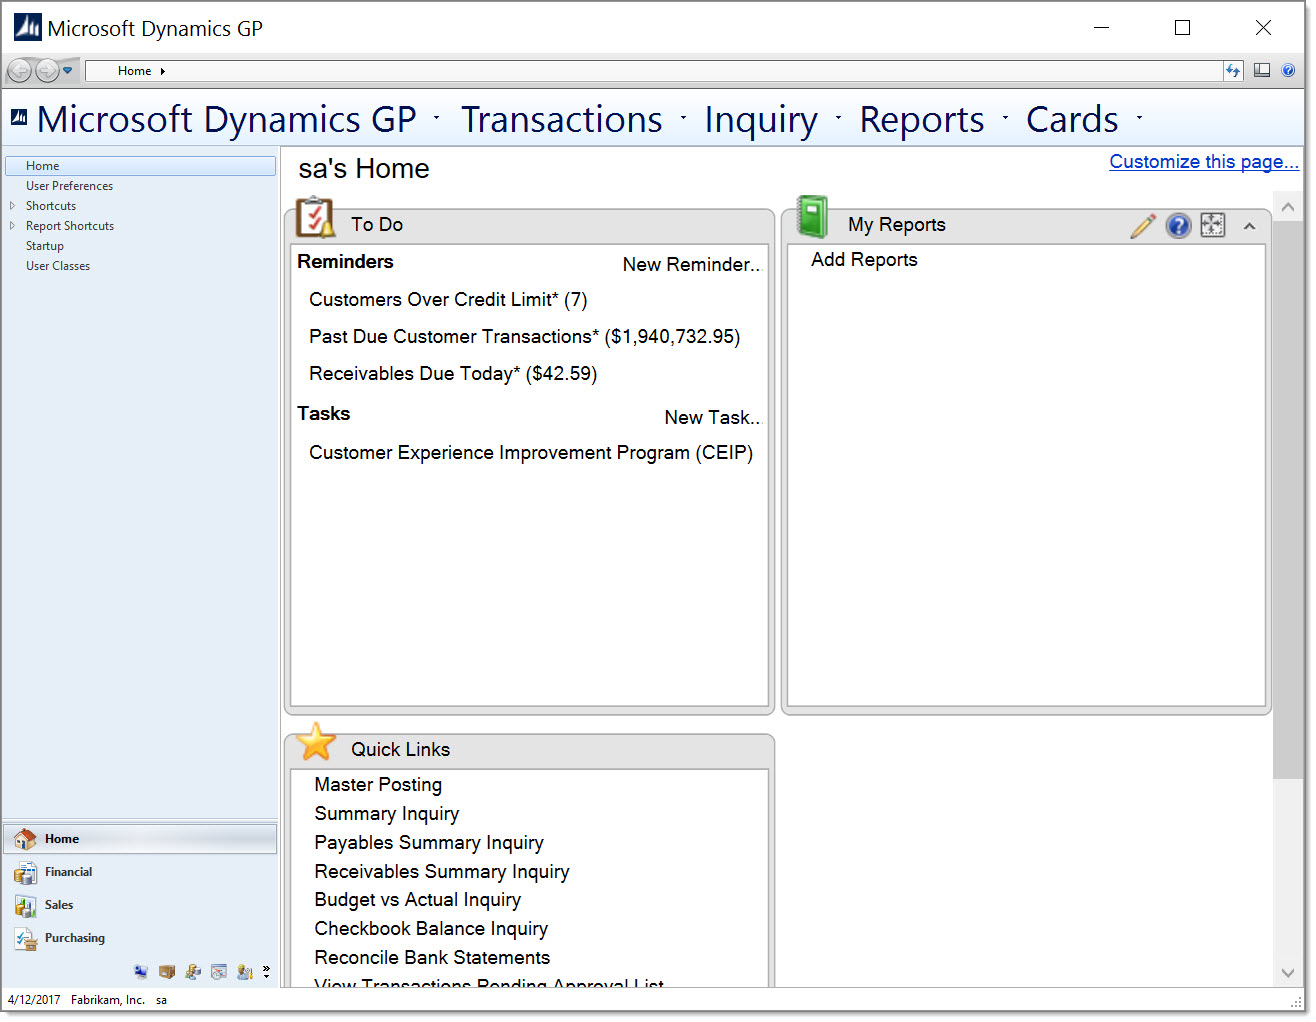Open the Cards menu
1316x1022 pixels.
coord(1072,119)
